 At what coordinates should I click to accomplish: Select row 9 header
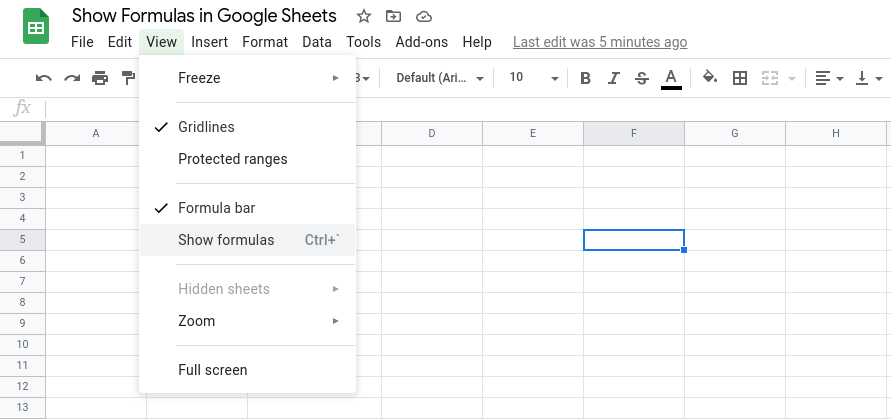pyautogui.click(x=22, y=323)
